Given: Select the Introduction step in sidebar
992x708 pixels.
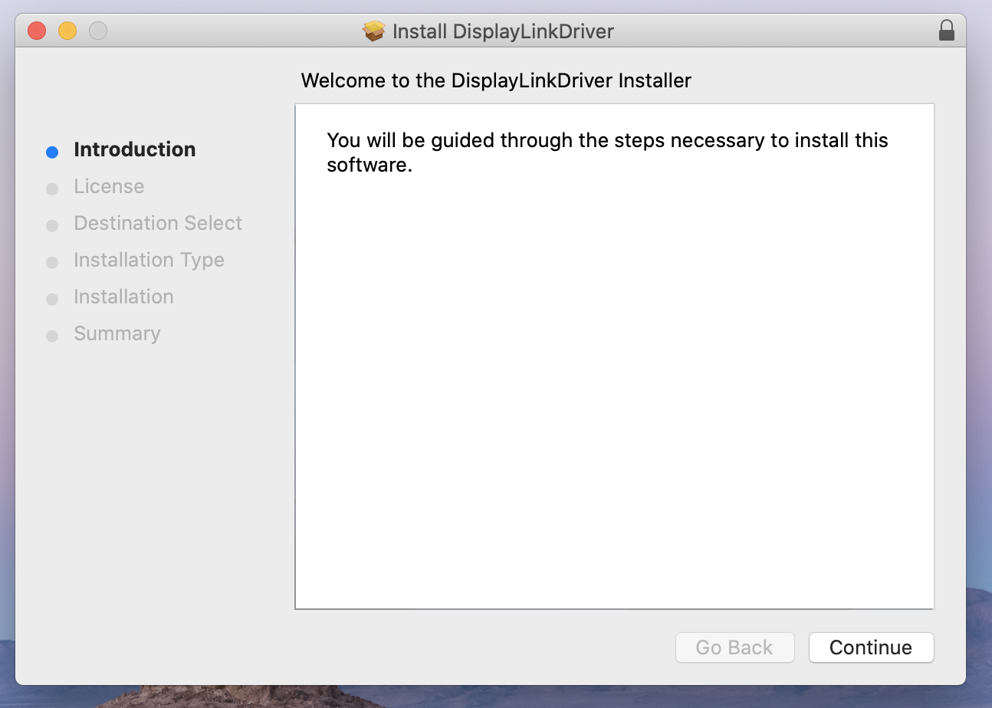Looking at the screenshot, I should [135, 149].
